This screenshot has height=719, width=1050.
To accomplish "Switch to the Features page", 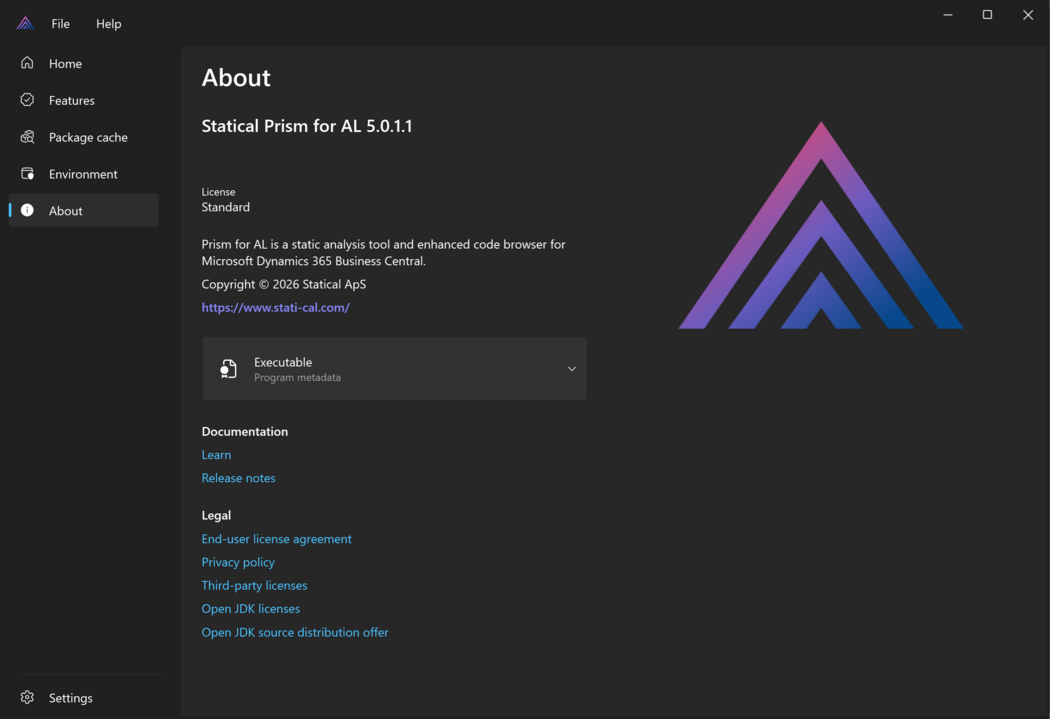I will pos(84,100).
